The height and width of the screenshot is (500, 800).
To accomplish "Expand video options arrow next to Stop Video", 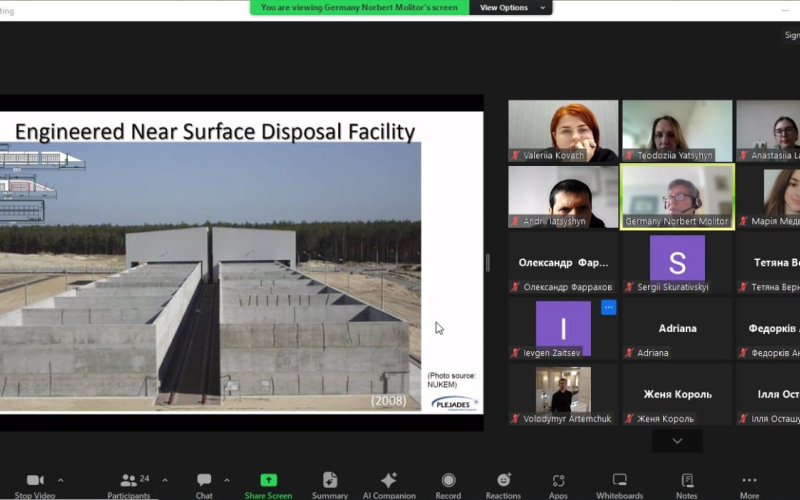I will click(61, 480).
